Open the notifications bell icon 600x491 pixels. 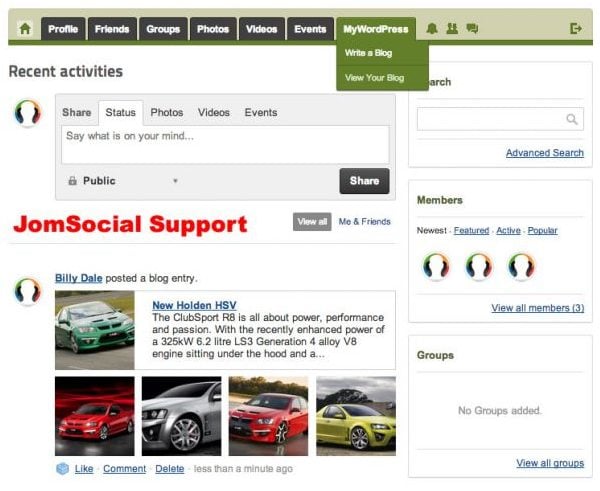pyautogui.click(x=432, y=29)
